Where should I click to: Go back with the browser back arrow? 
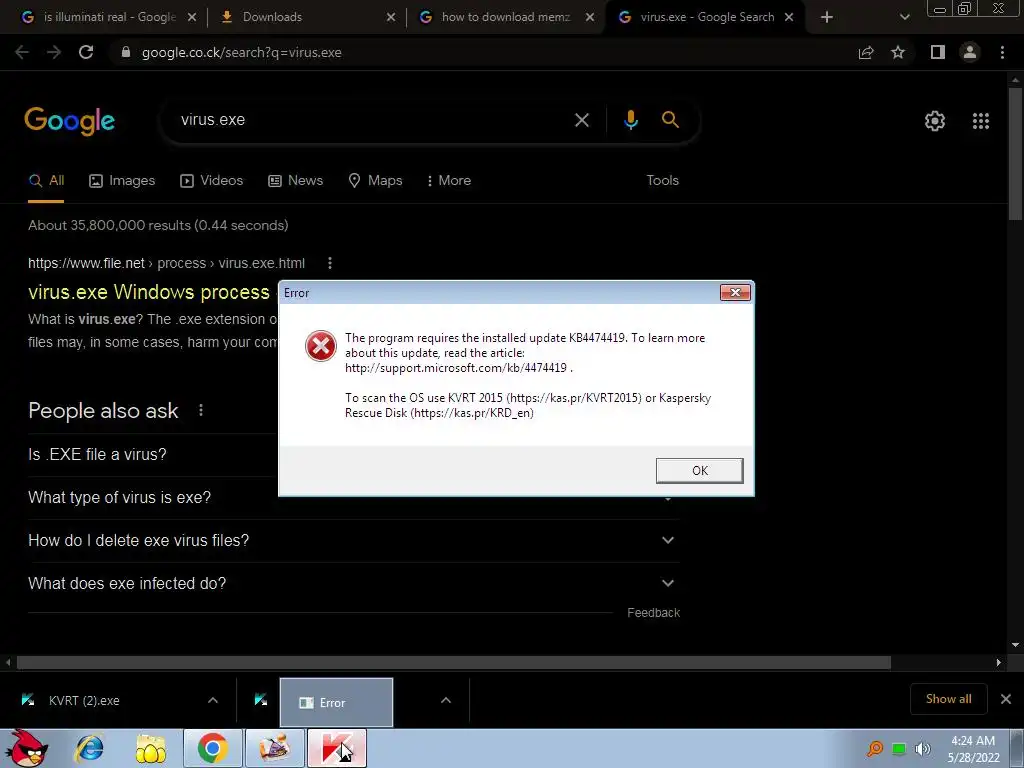tap(22, 52)
